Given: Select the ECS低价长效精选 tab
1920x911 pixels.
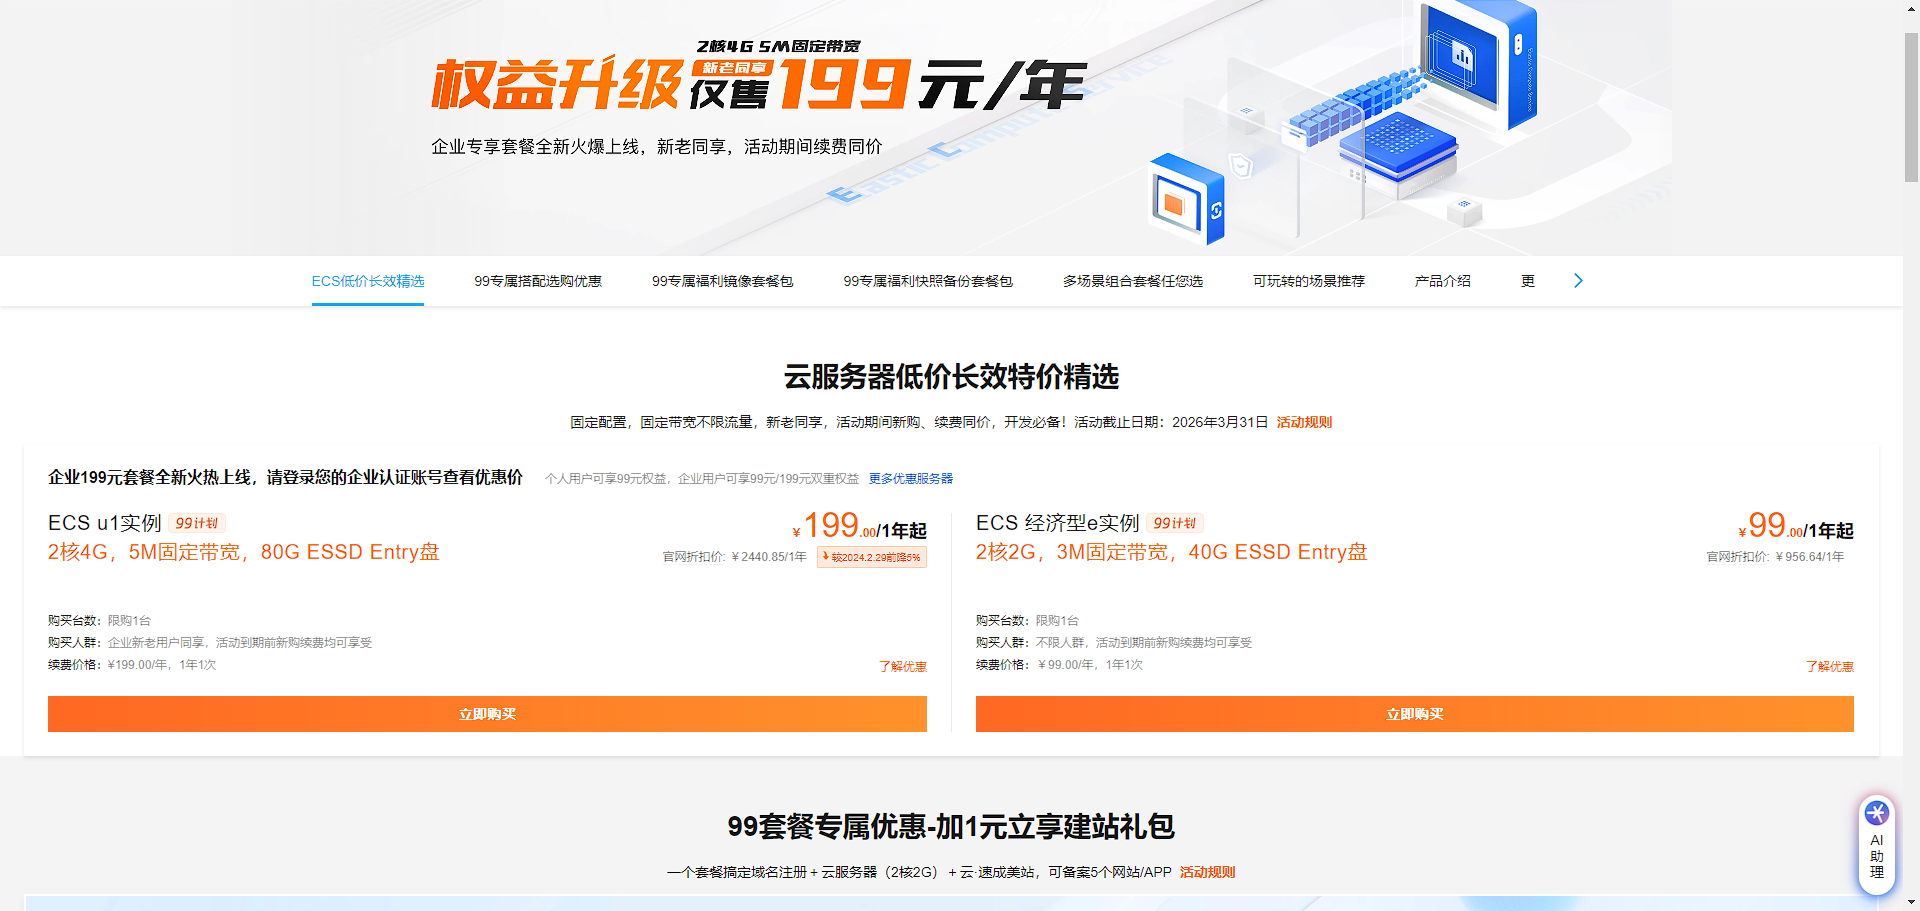Looking at the screenshot, I should [368, 281].
